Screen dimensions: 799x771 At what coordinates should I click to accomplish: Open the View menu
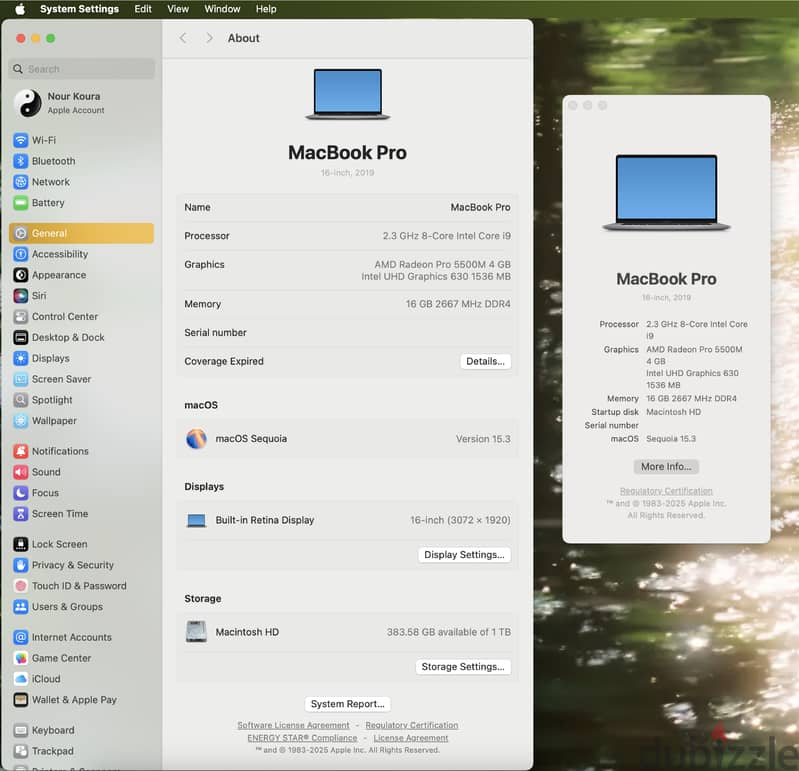tap(178, 9)
